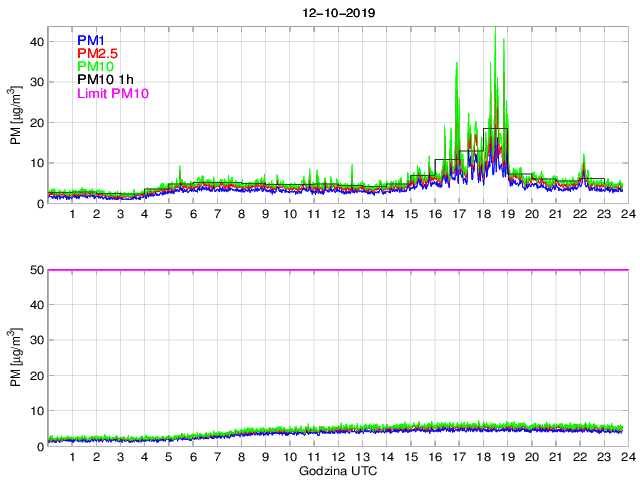Click the Godzina UTC axis label
The image size is (640, 480).
tap(336, 470)
